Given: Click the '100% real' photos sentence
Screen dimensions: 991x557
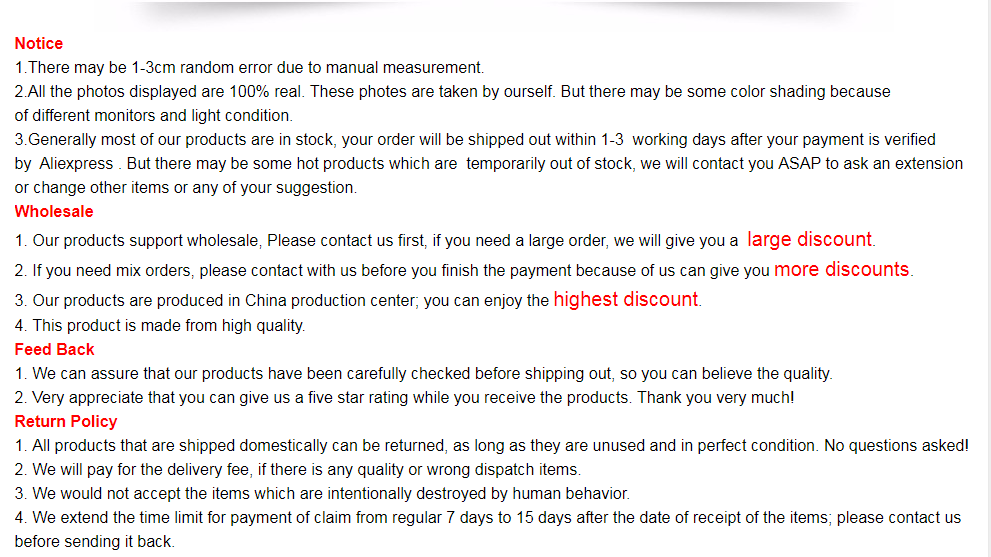Looking at the screenshot, I should point(453,92).
